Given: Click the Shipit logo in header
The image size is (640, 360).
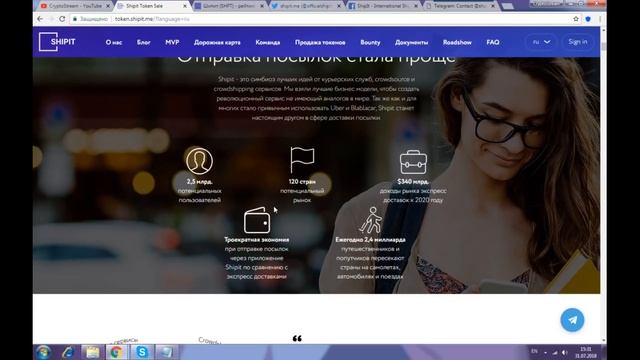Looking at the screenshot, I should point(57,42).
